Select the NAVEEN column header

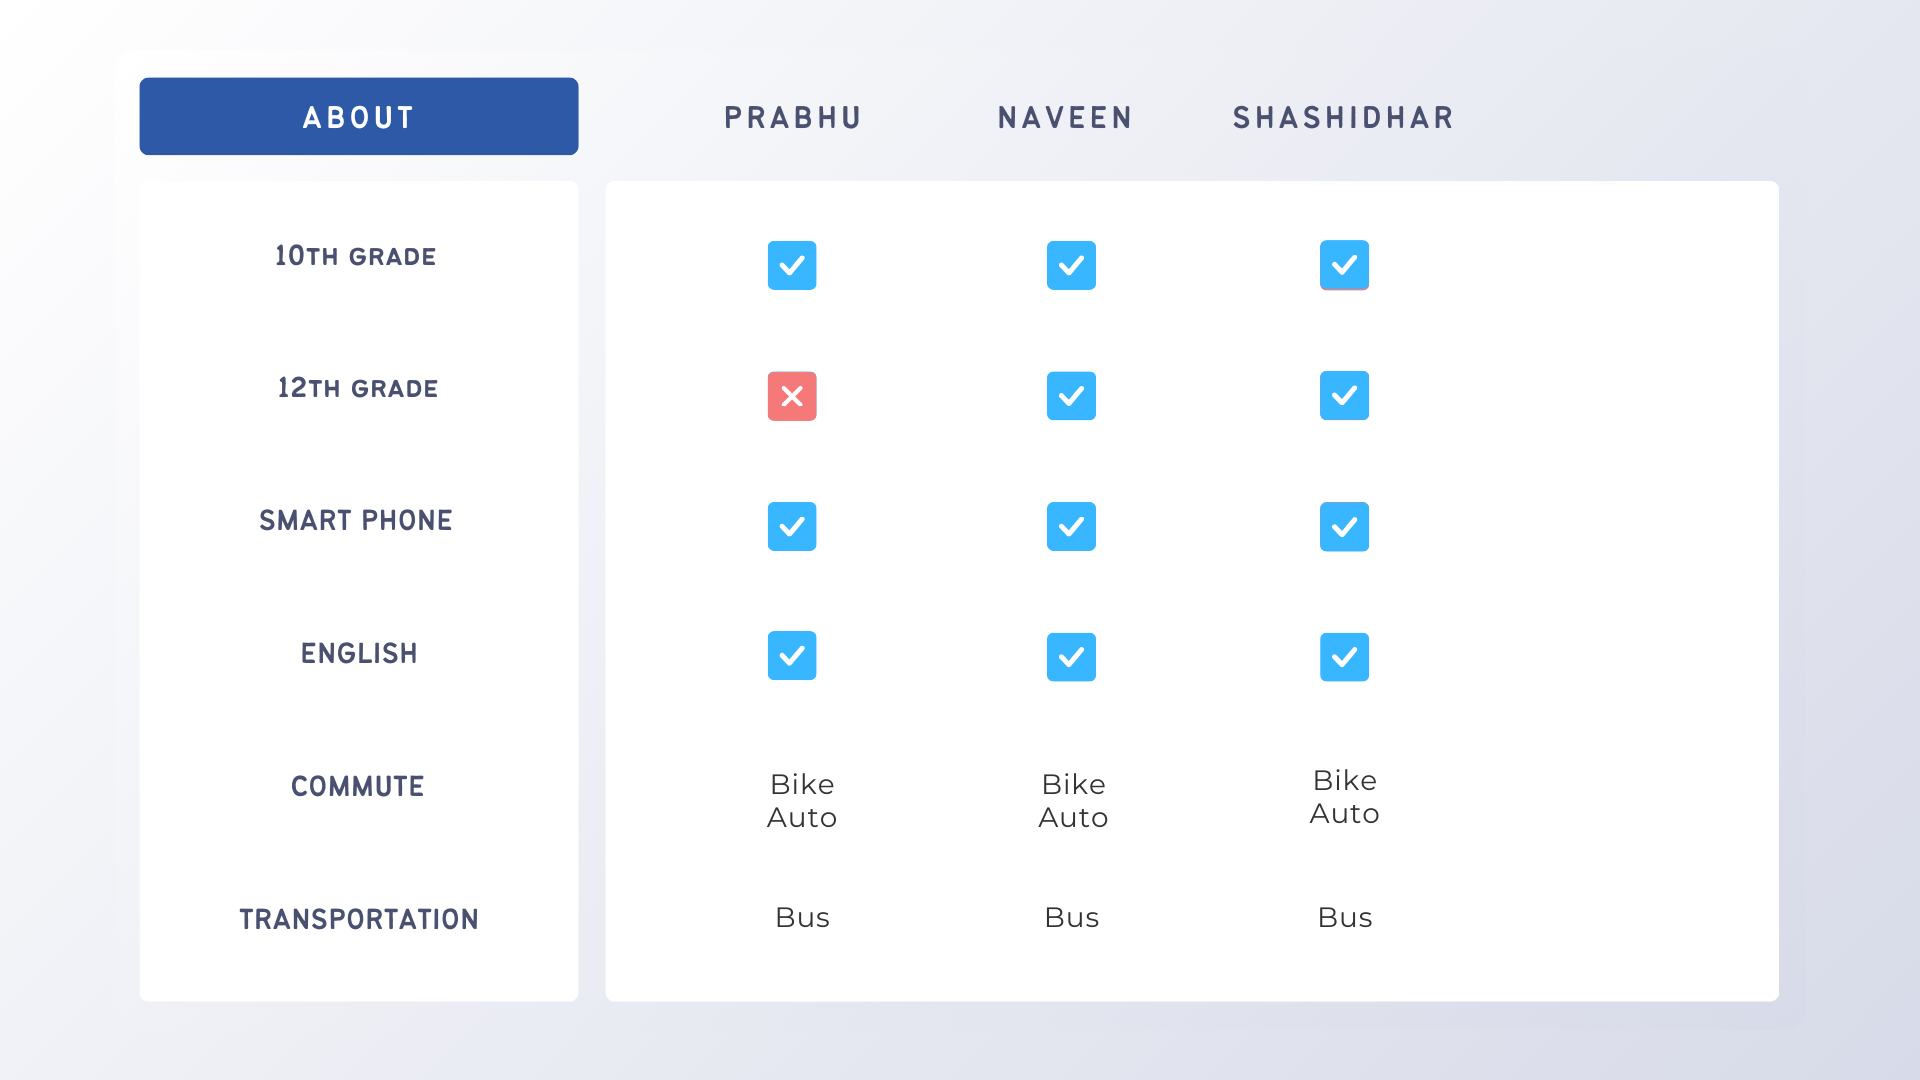[1065, 118]
